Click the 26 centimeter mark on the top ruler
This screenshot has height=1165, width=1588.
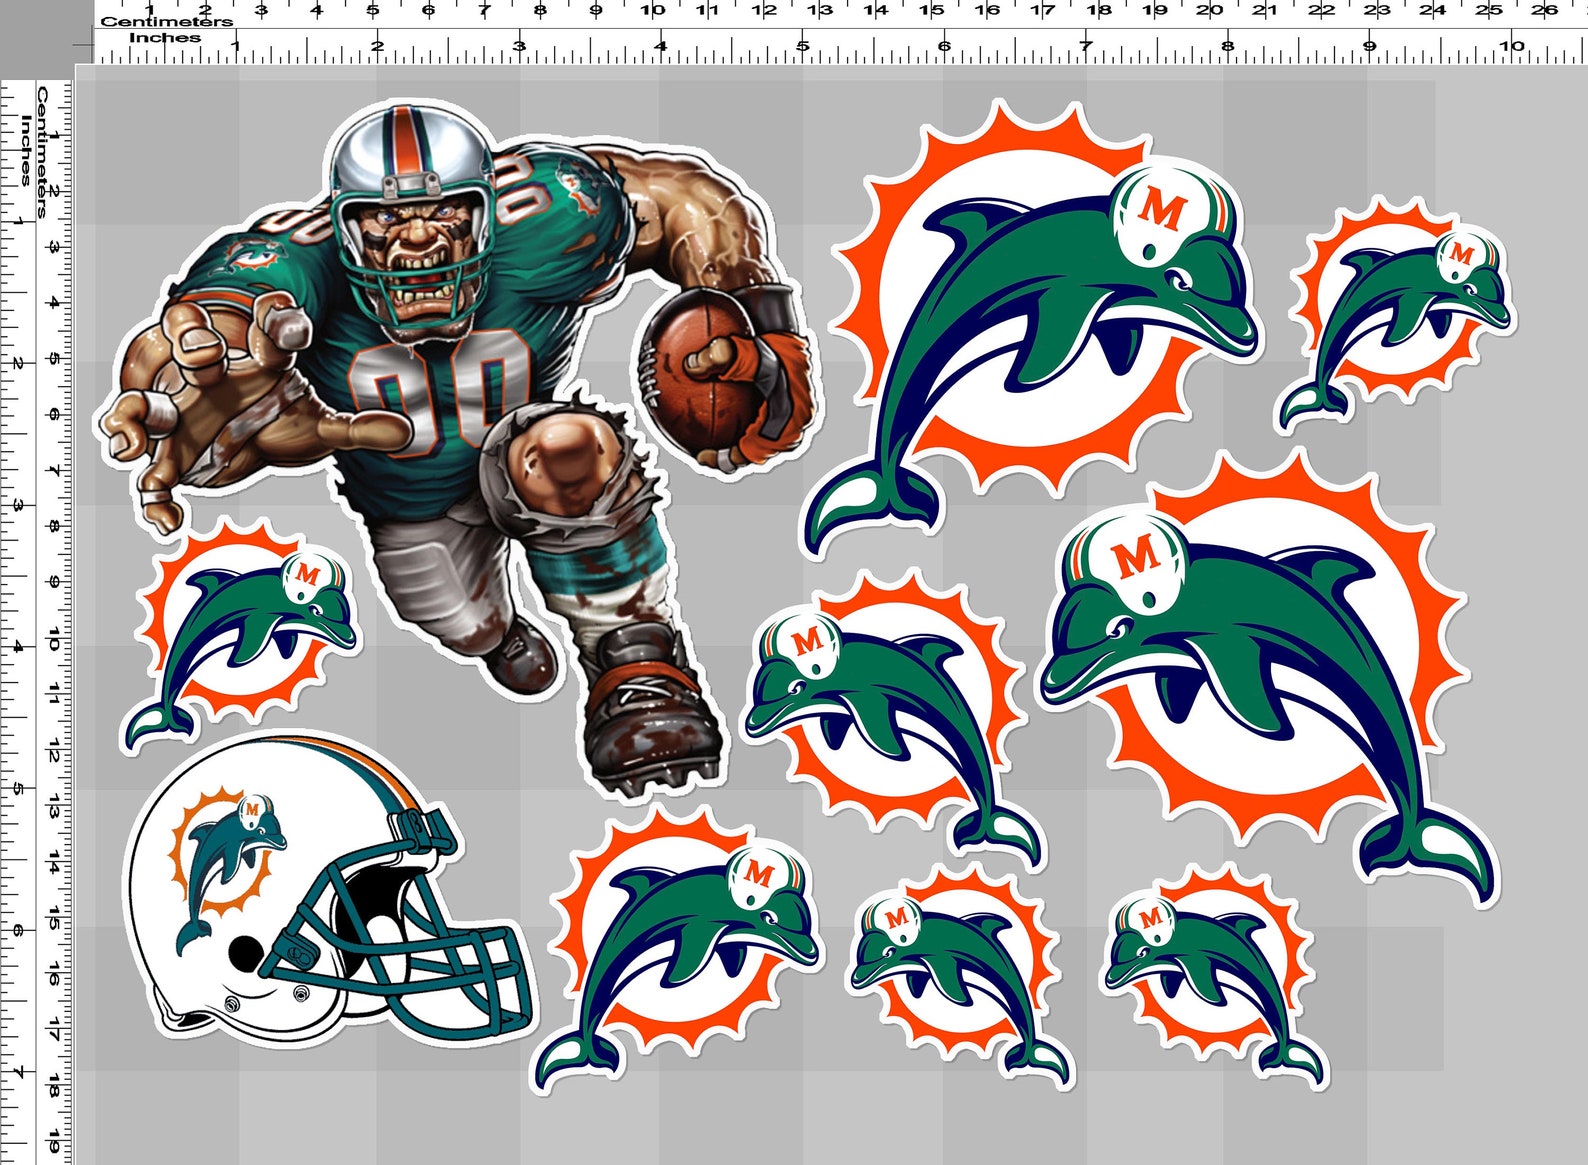click(1544, 10)
